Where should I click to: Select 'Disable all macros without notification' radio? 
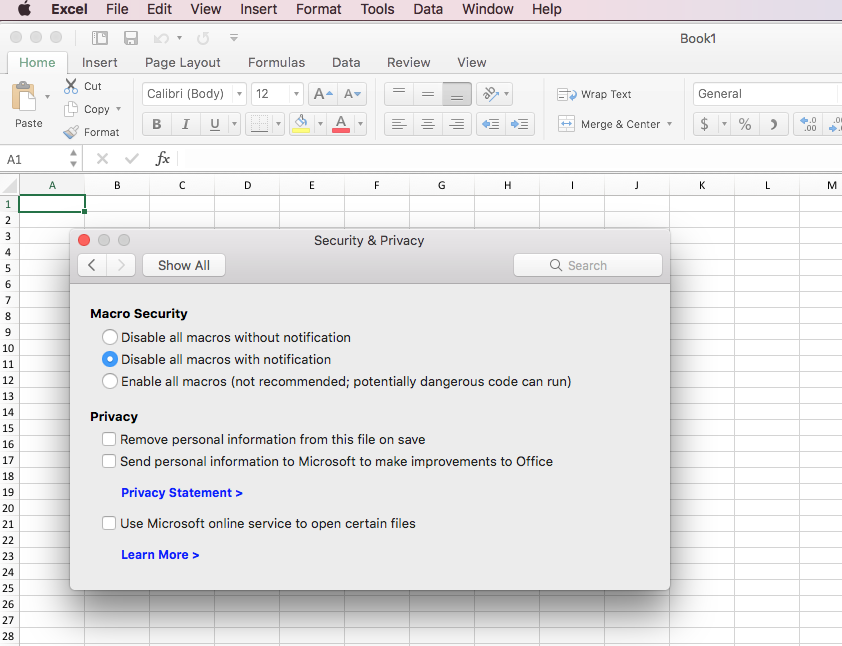pyautogui.click(x=110, y=337)
